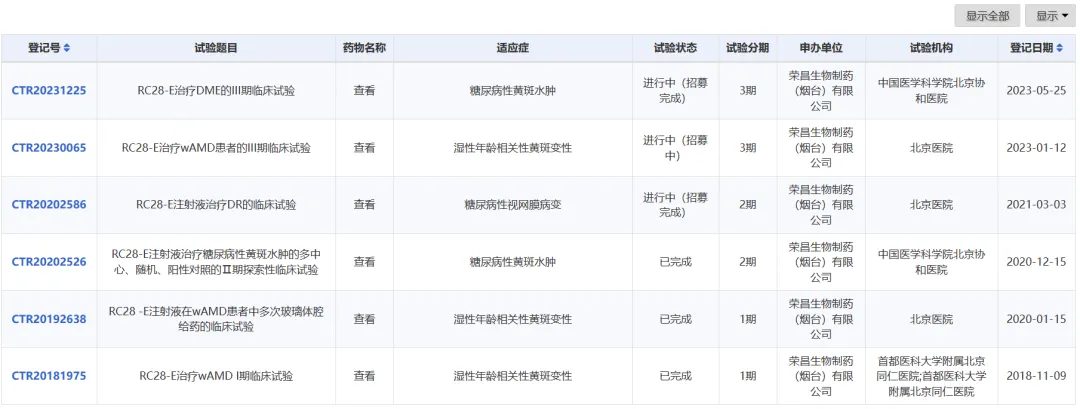
Task: Open trial CTR20181975 link
Action: [x=49, y=376]
